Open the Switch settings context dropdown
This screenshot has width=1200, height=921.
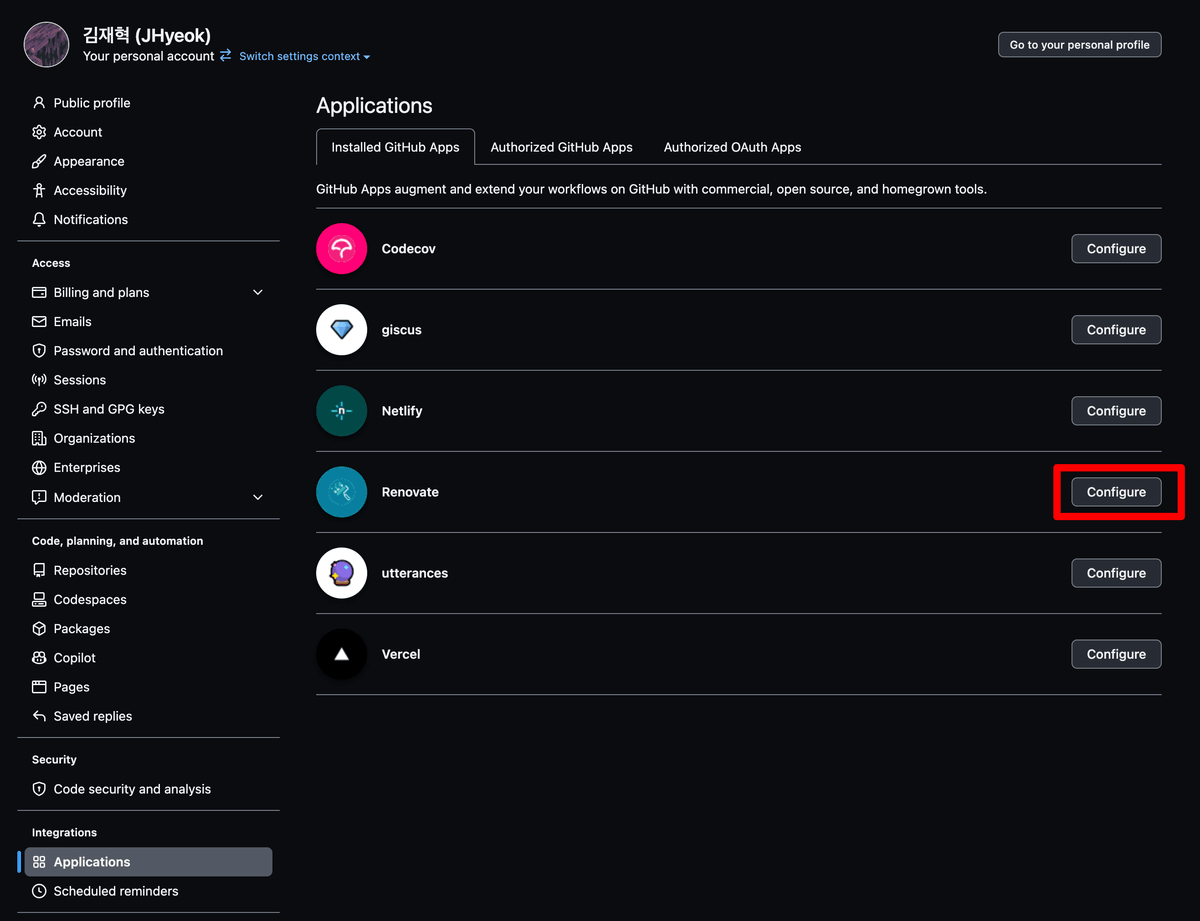(304, 57)
